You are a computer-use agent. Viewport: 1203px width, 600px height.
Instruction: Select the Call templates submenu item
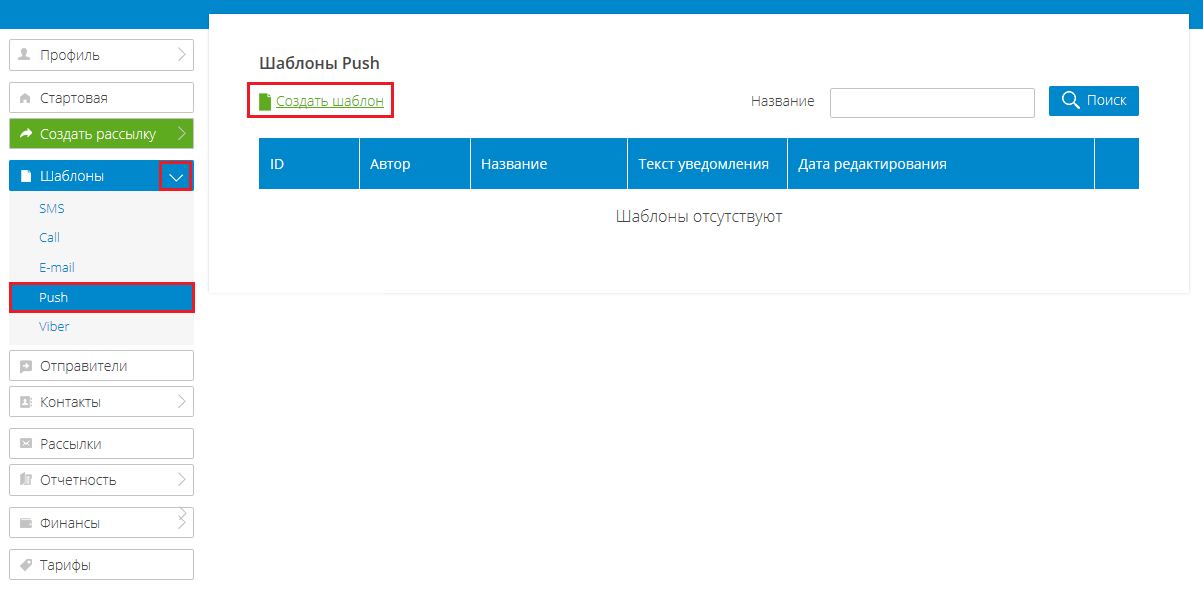(x=50, y=237)
